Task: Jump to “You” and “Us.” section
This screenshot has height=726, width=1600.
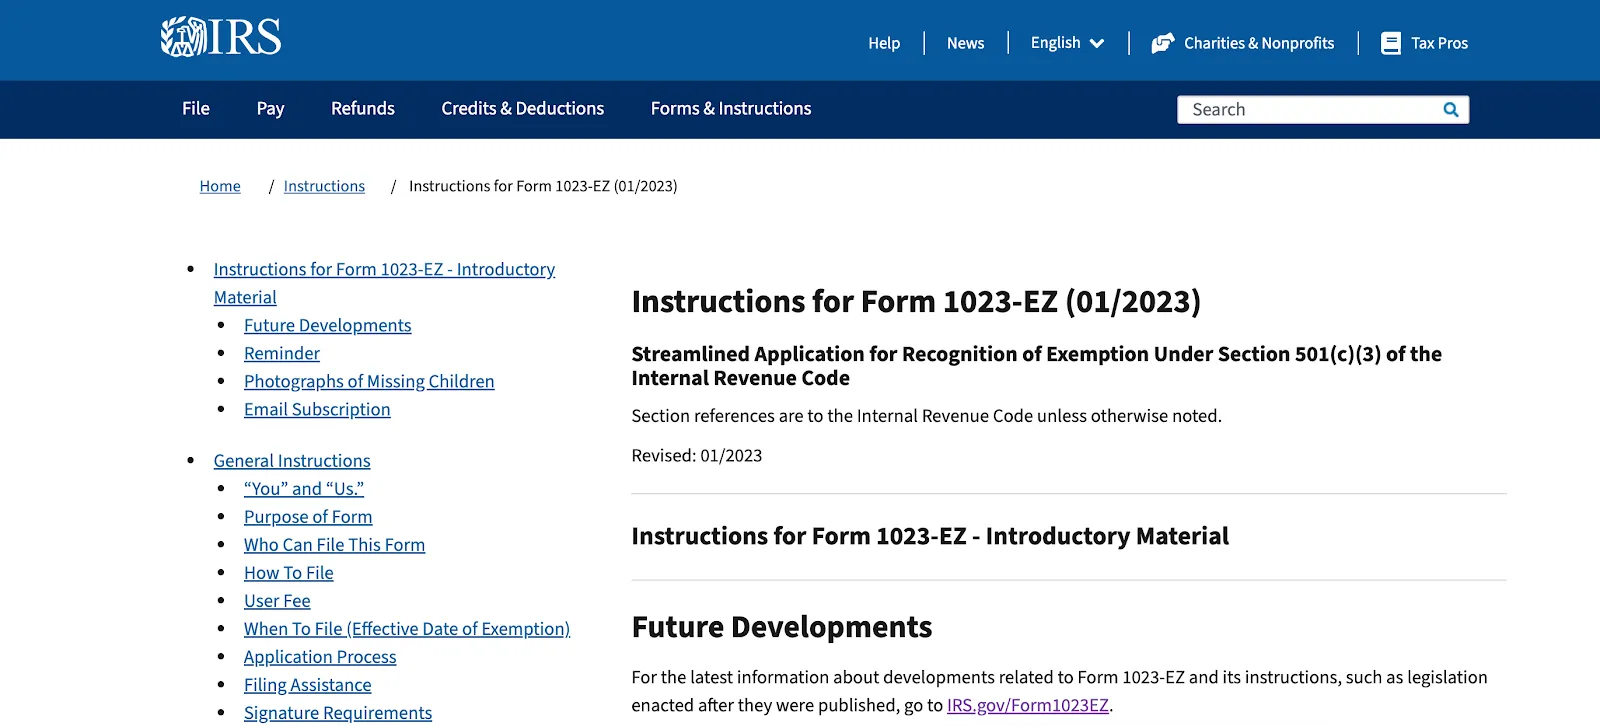Action: point(304,488)
